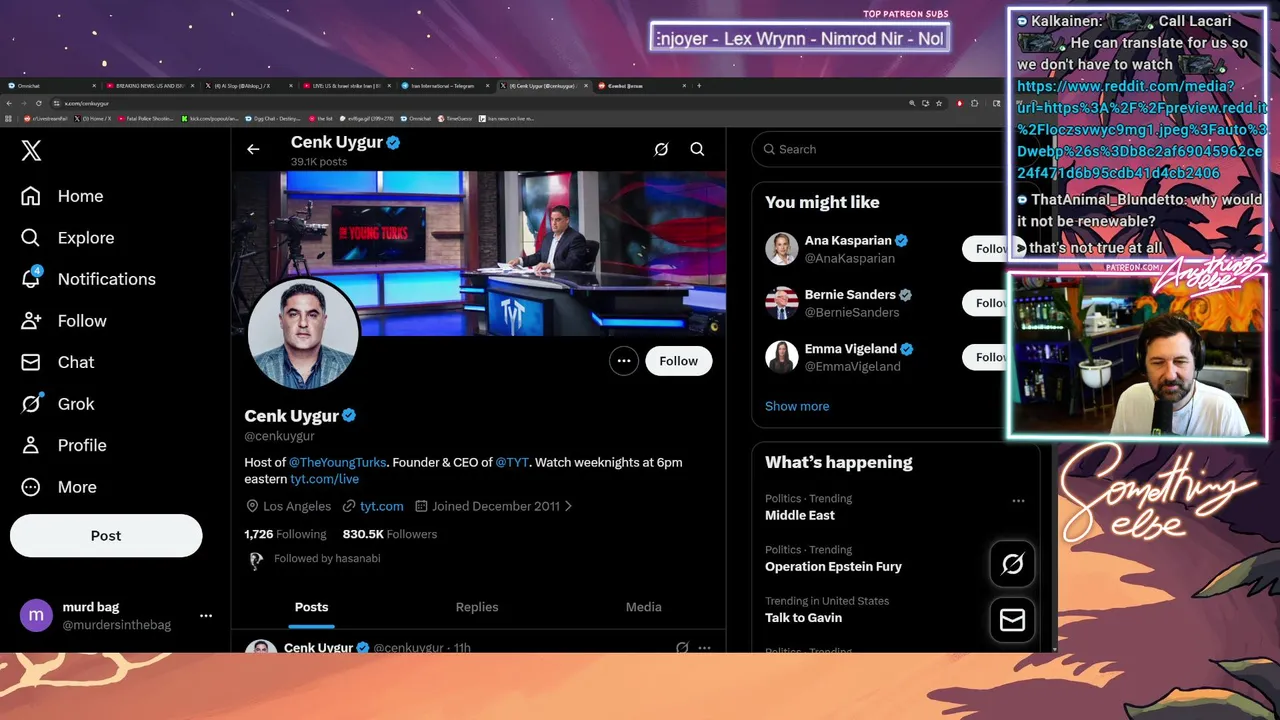Reload the page in the browser
Viewport: 1280px width, 720px height.
(39, 103)
